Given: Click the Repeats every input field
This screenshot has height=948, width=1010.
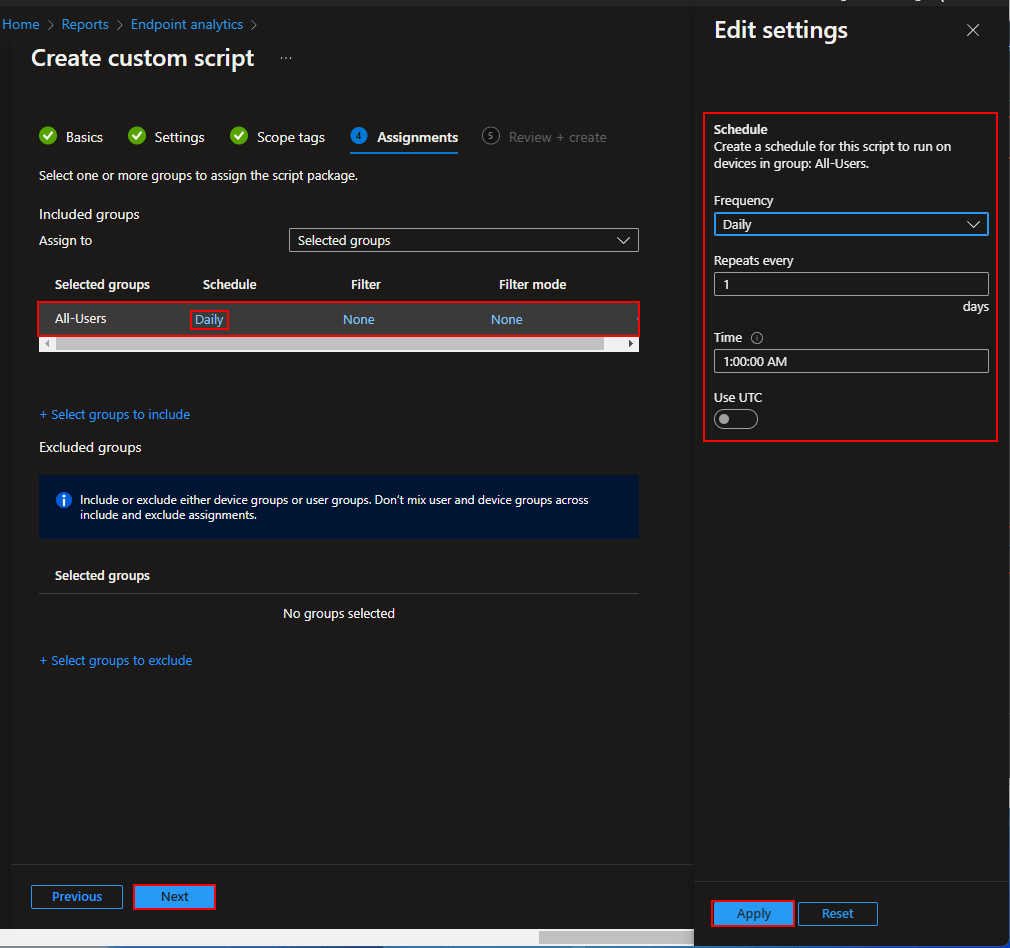Looking at the screenshot, I should [x=850, y=284].
